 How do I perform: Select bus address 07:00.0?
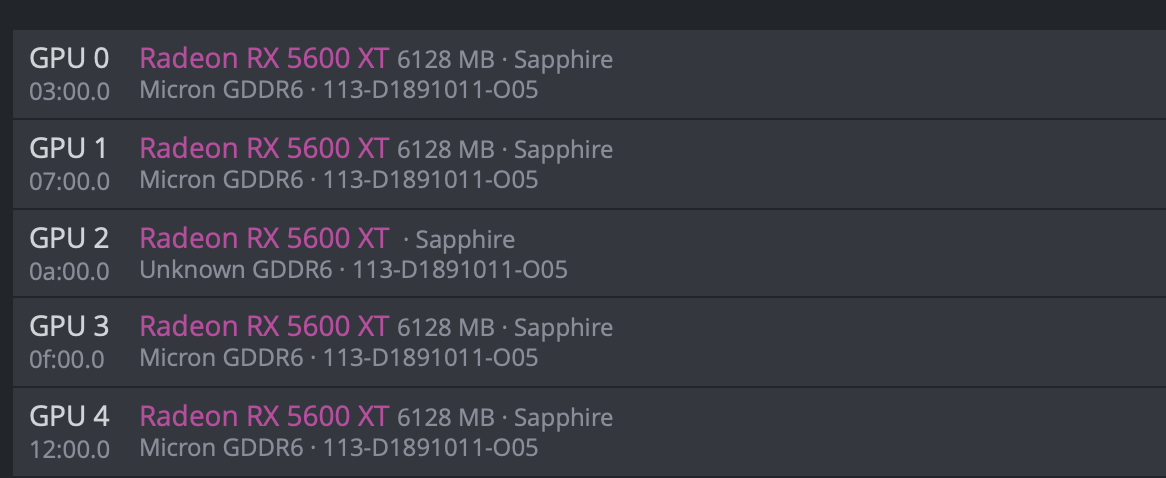point(69,181)
